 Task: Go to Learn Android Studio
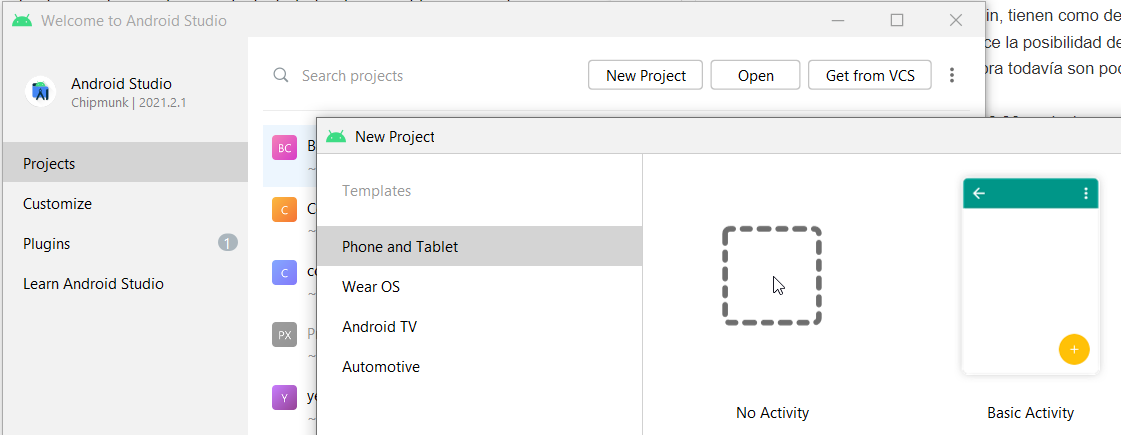(x=93, y=284)
